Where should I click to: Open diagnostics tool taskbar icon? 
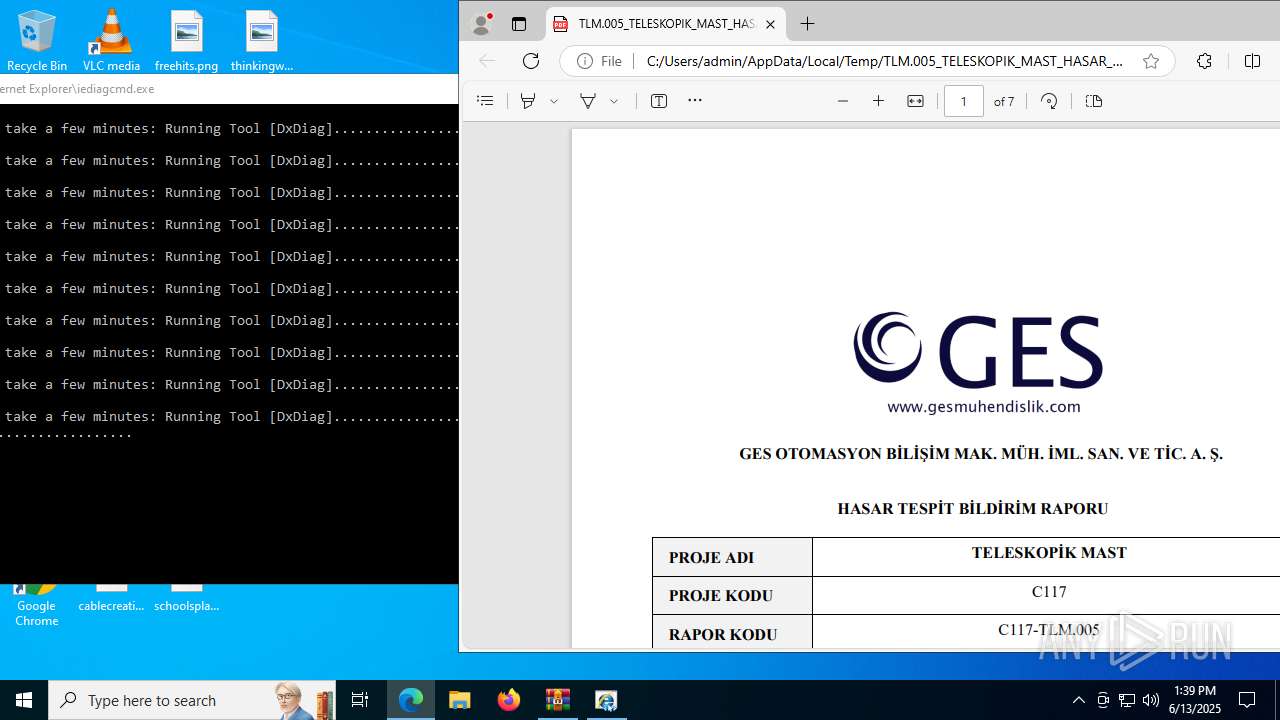pos(606,700)
